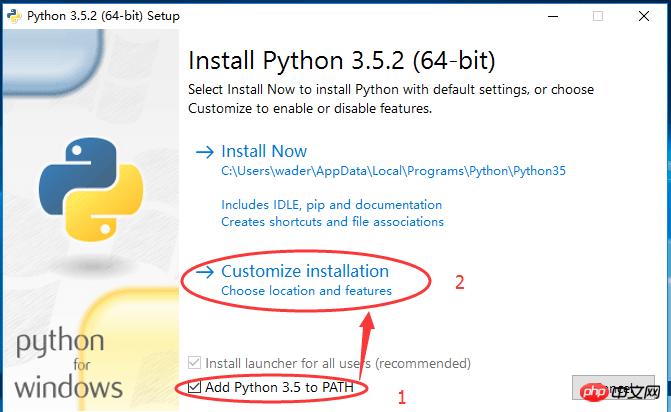
Task: Enable Add Python 3.5 to PATH checkbox
Action: click(x=194, y=387)
